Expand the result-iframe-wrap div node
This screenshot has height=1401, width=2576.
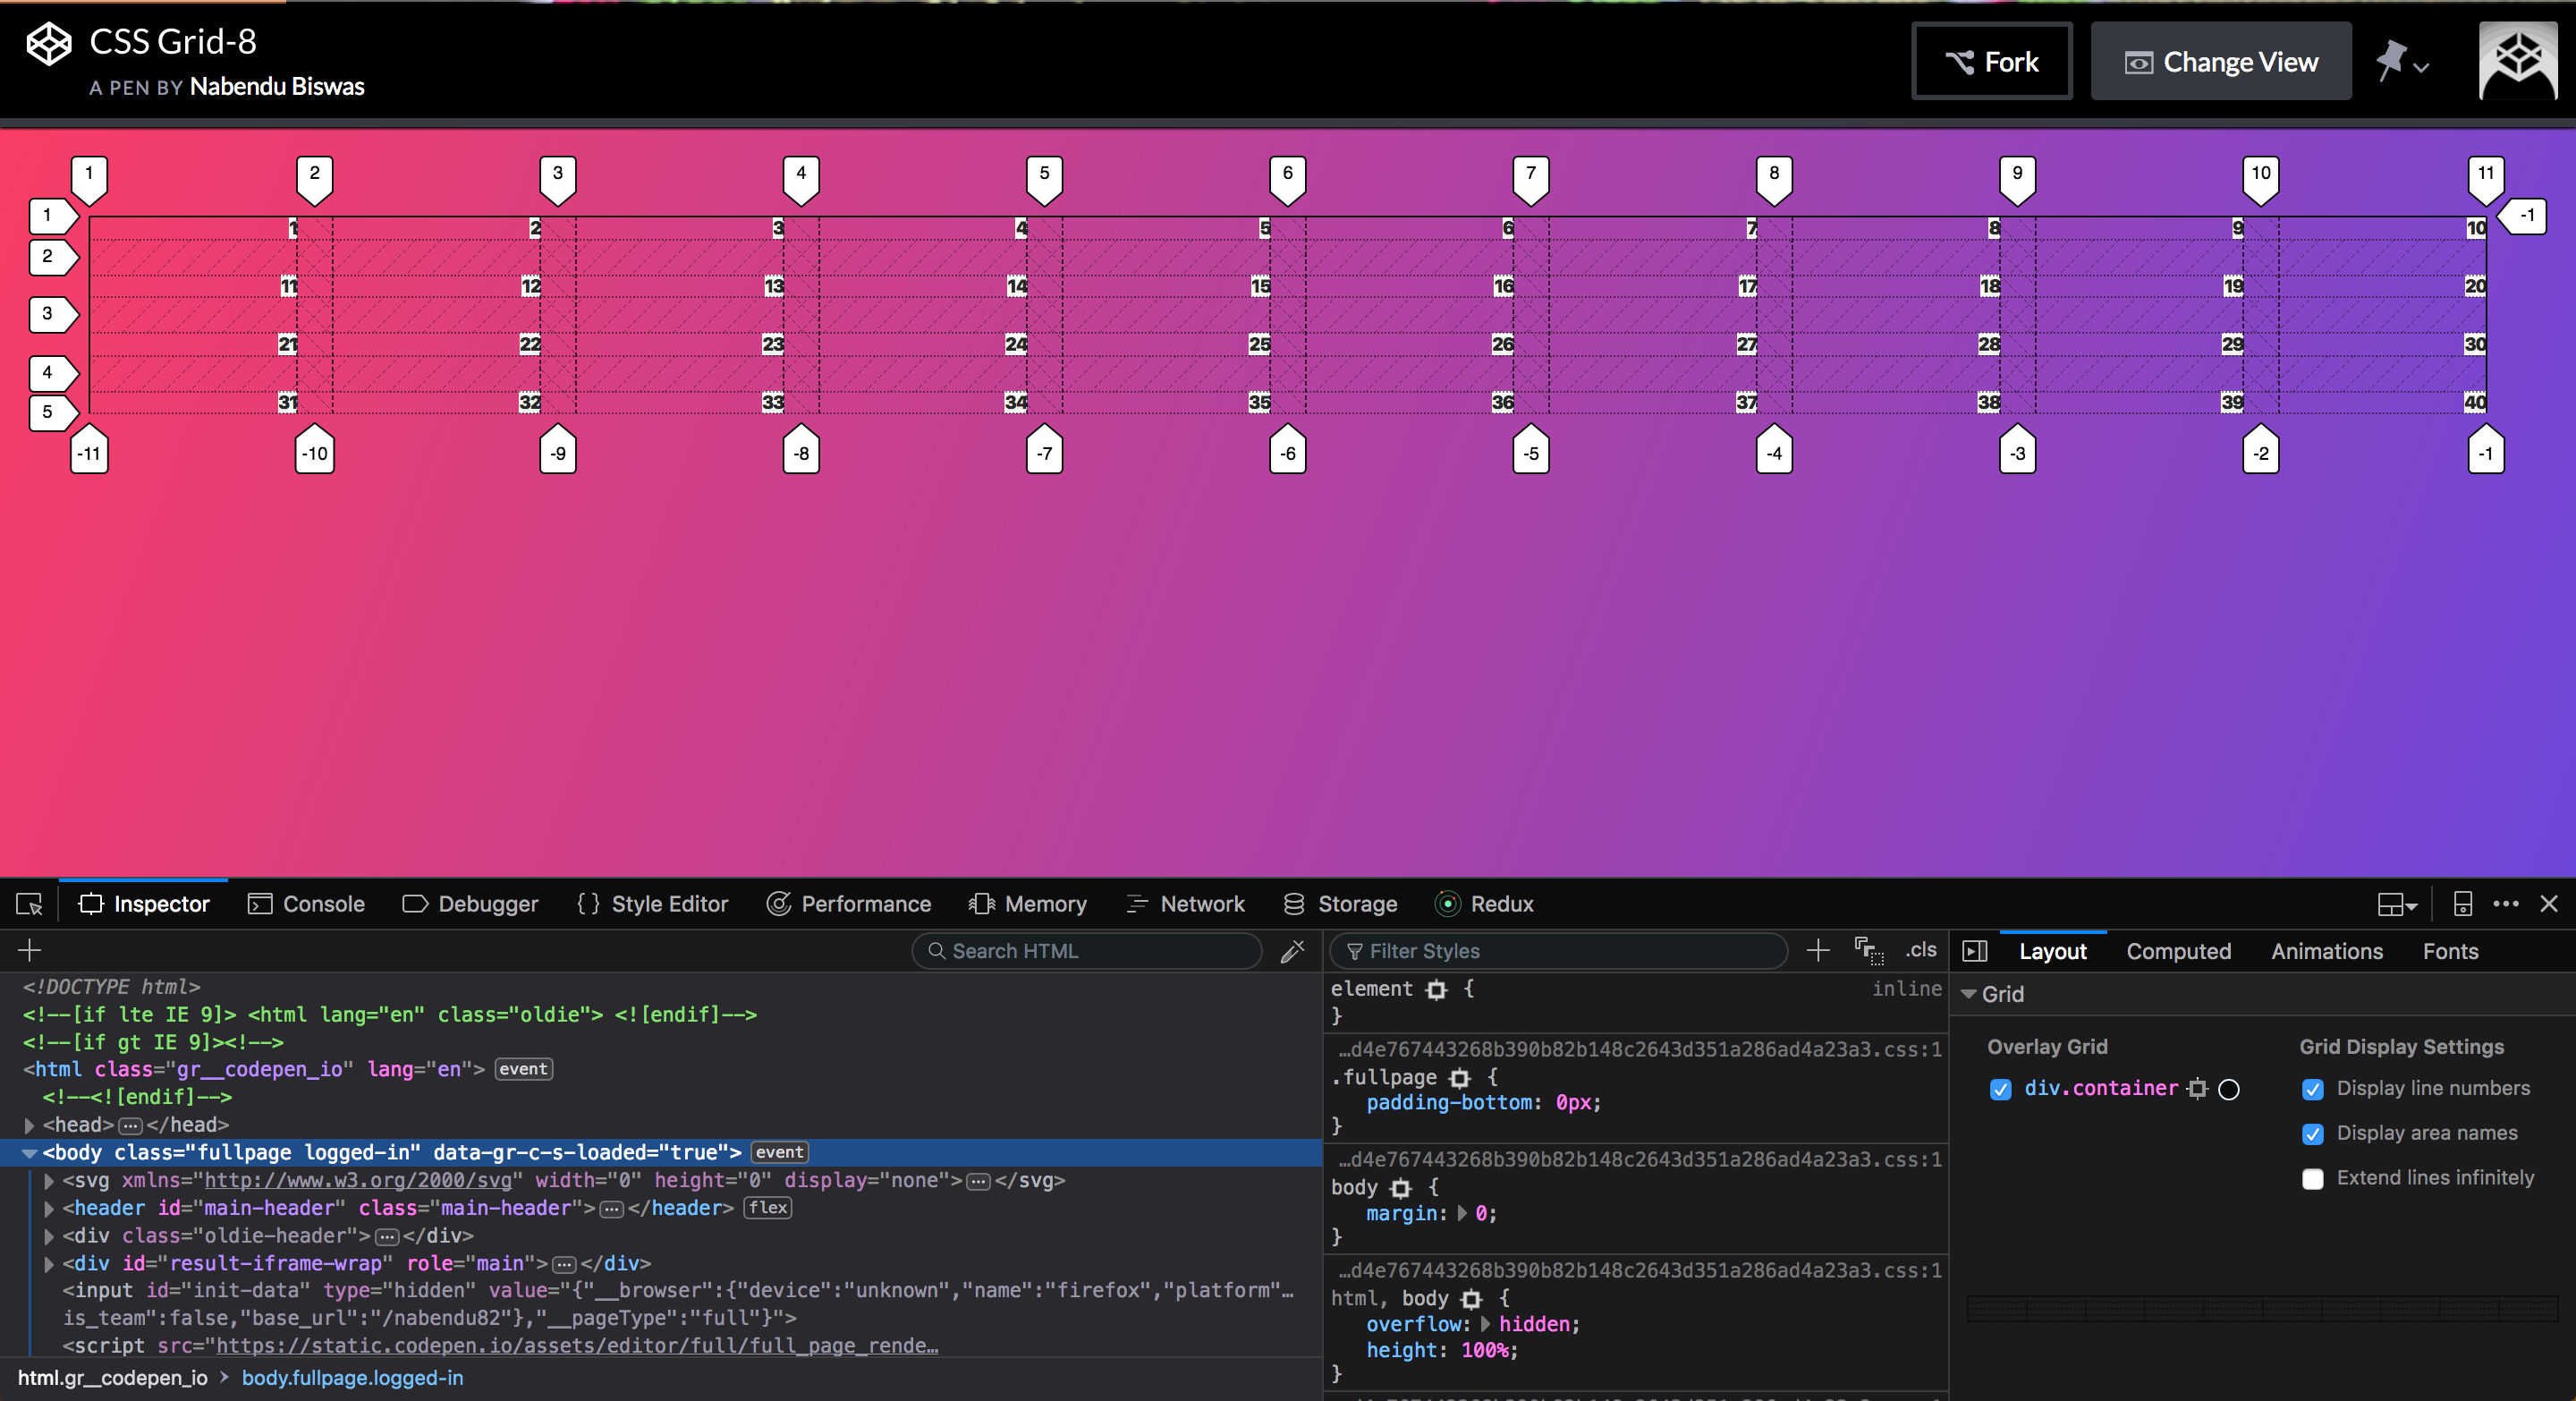[x=49, y=1264]
